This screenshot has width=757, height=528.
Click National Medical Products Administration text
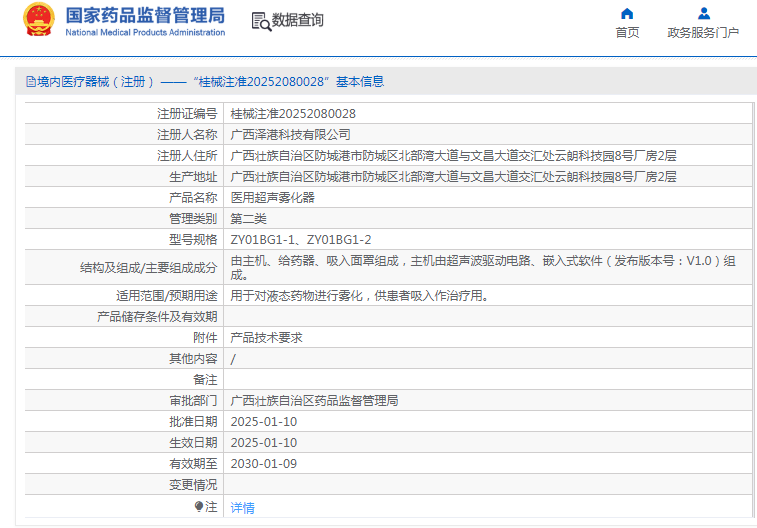point(145,32)
